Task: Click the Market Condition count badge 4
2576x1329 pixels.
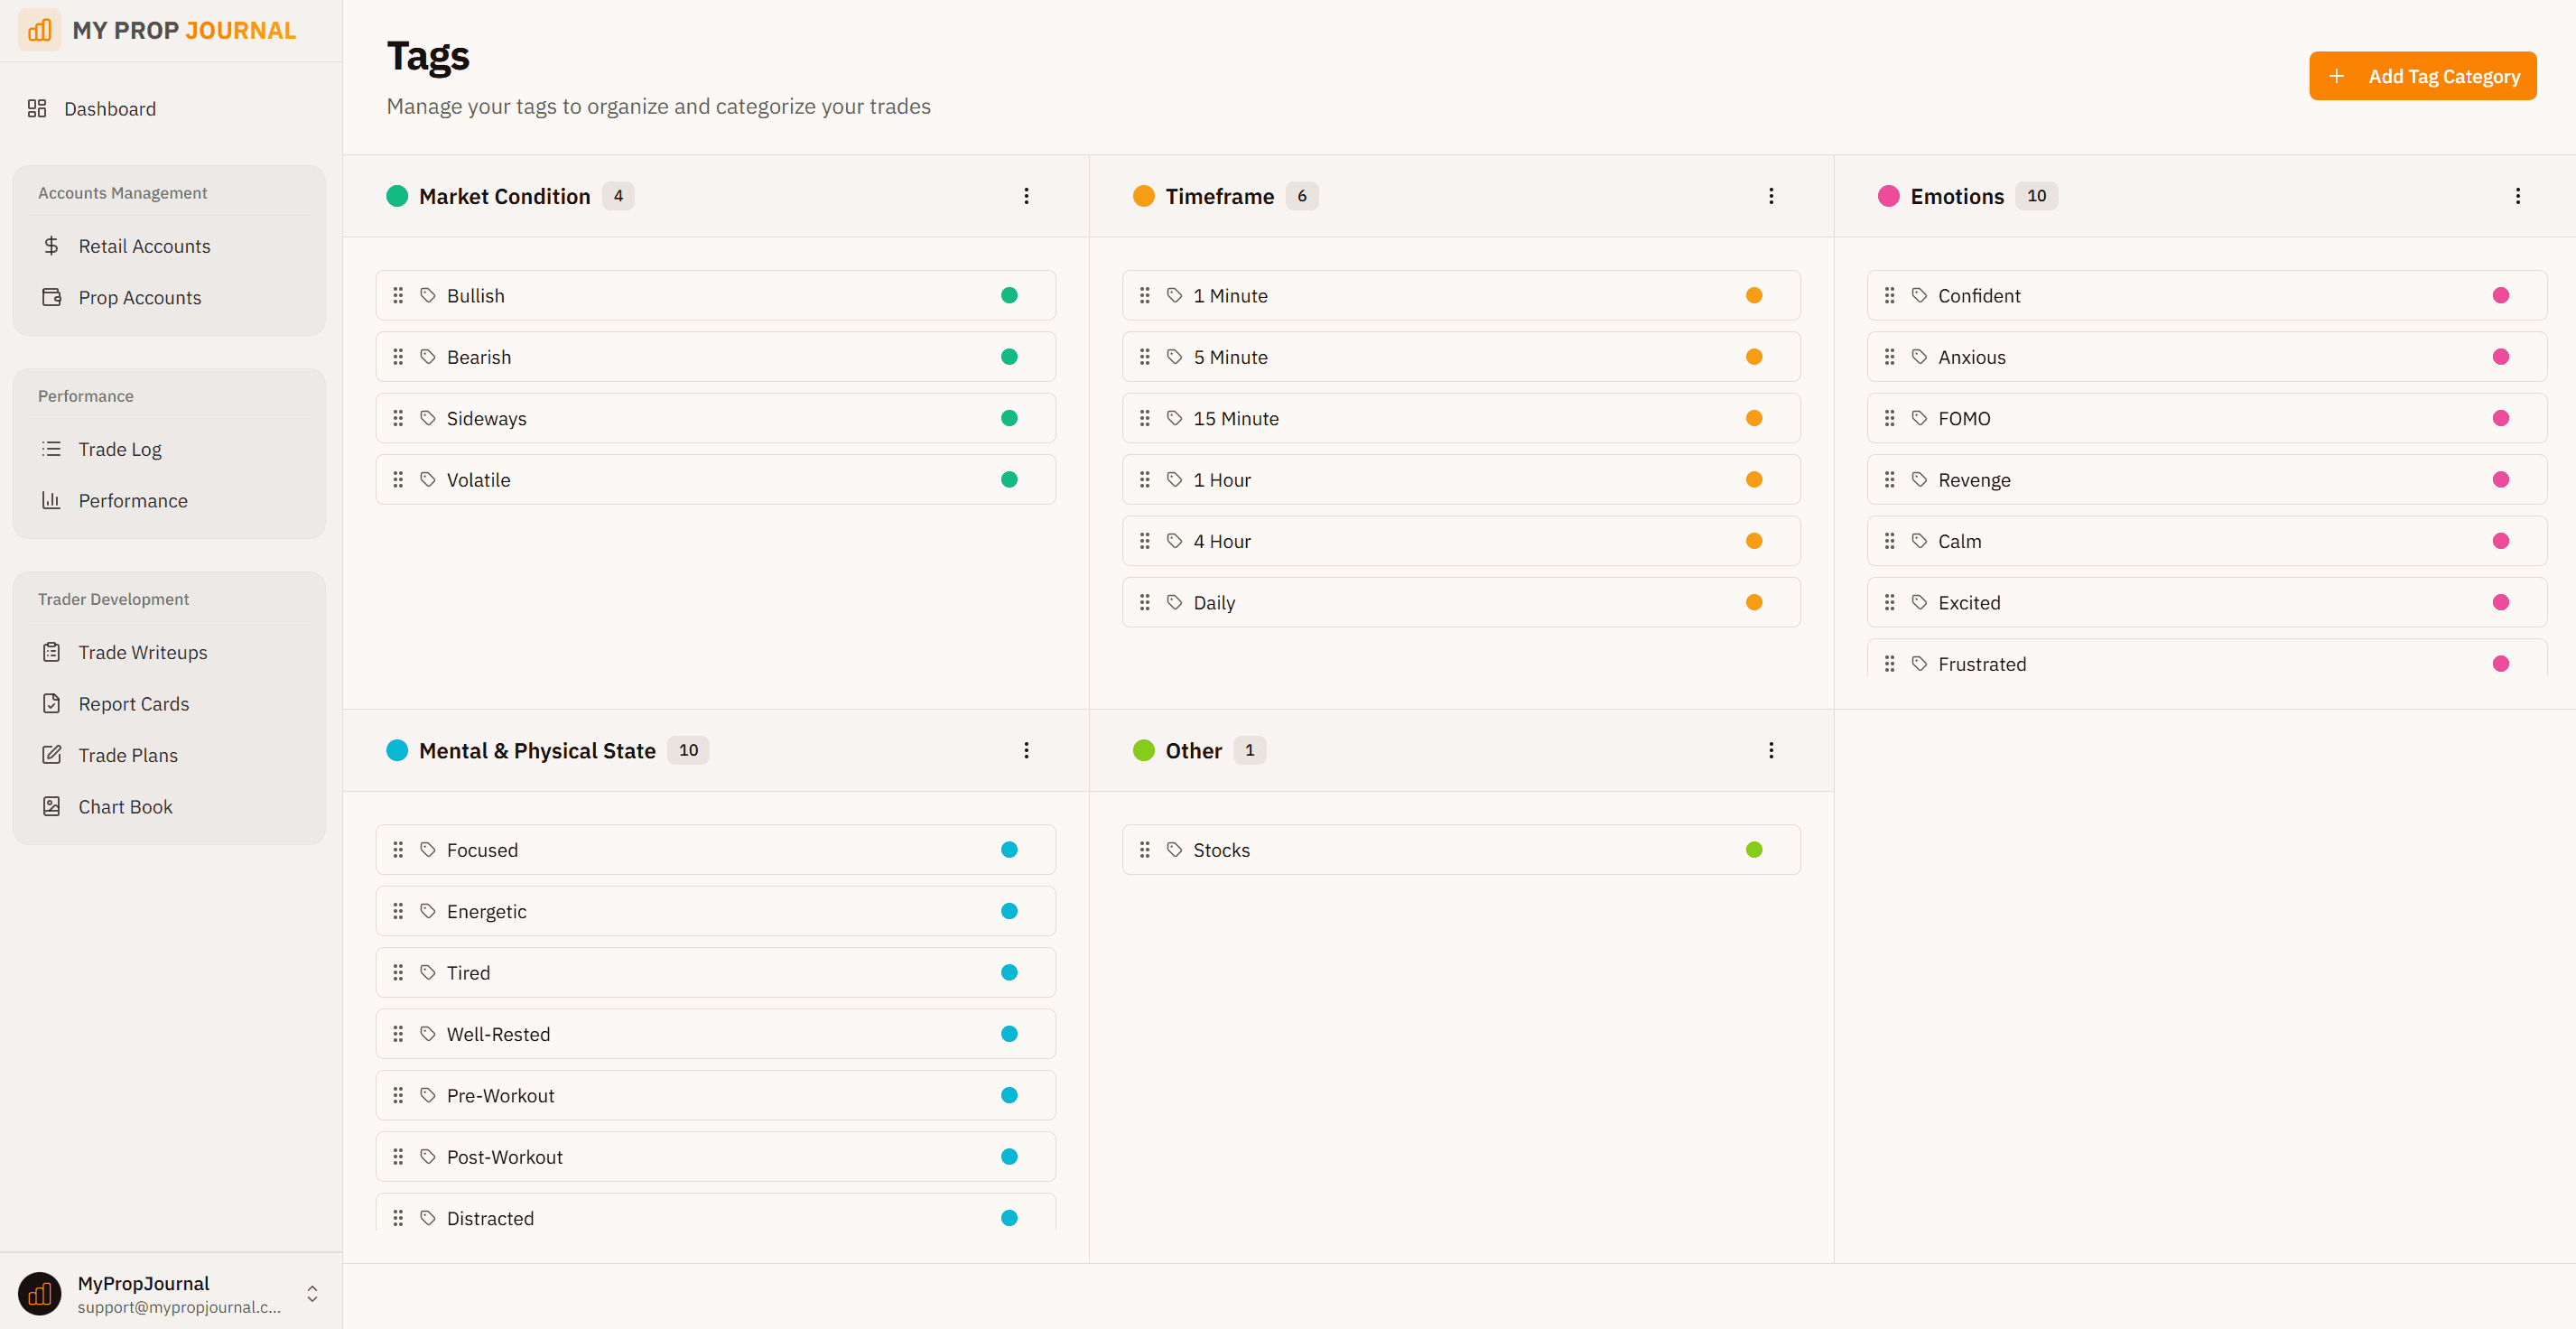Action: pos(618,196)
